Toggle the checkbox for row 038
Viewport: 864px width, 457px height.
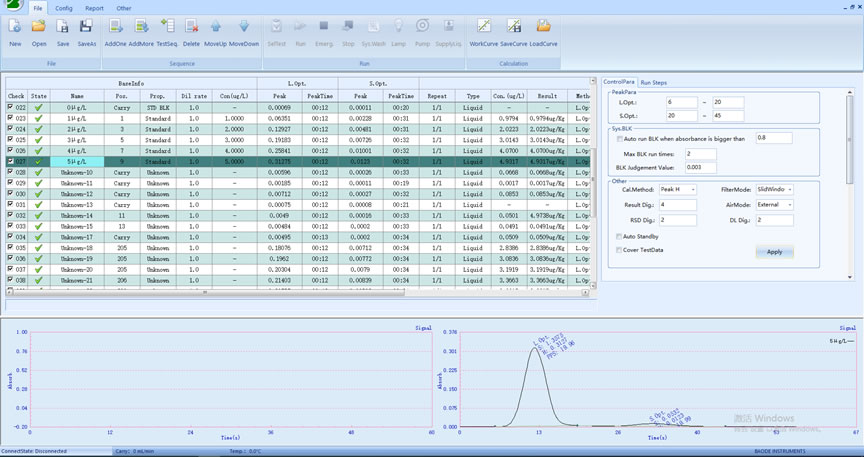tap(10, 280)
